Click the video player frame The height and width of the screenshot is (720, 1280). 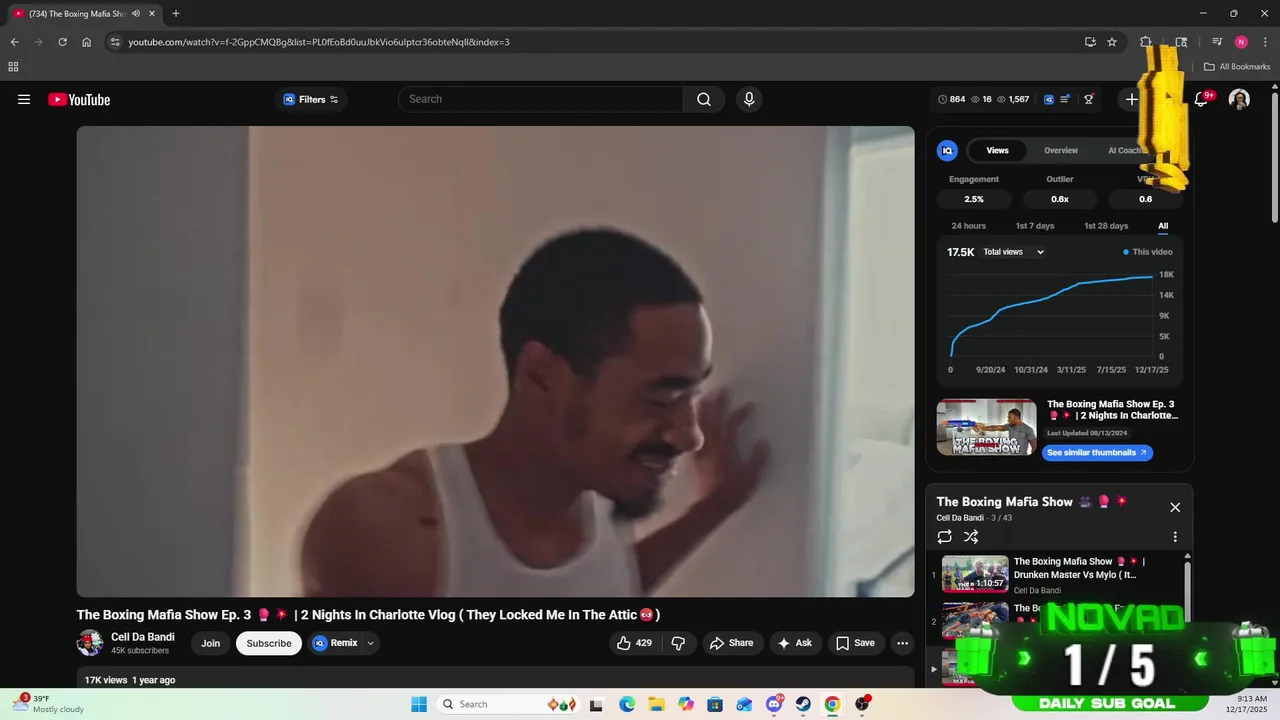point(496,361)
